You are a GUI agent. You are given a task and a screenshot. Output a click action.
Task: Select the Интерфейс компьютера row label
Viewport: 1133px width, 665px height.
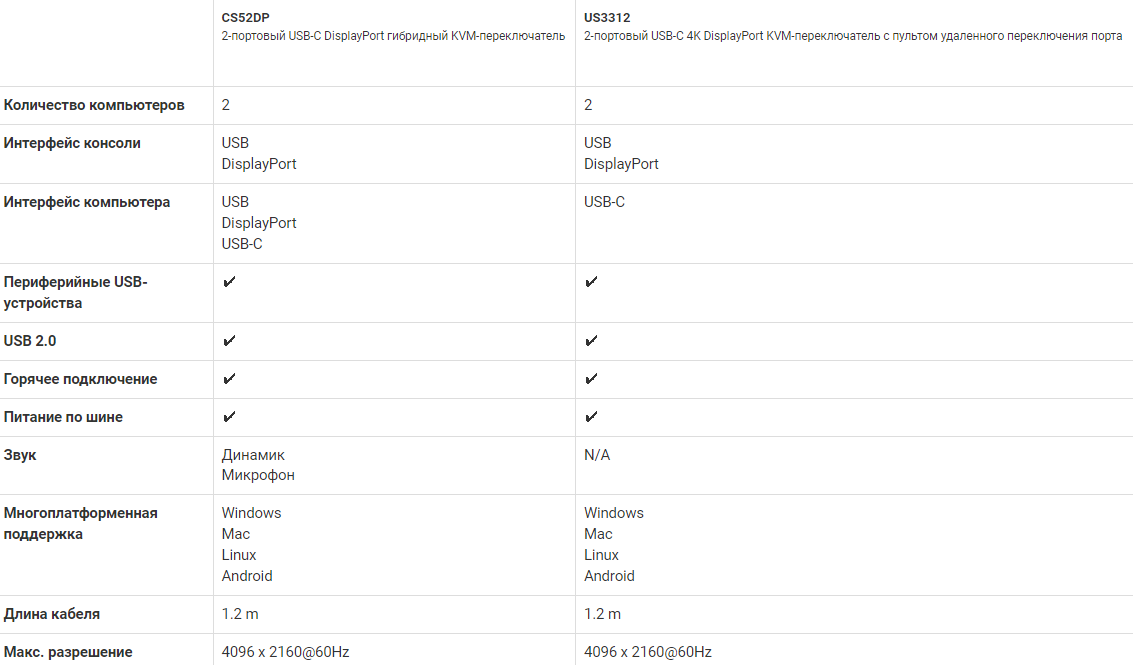click(87, 202)
